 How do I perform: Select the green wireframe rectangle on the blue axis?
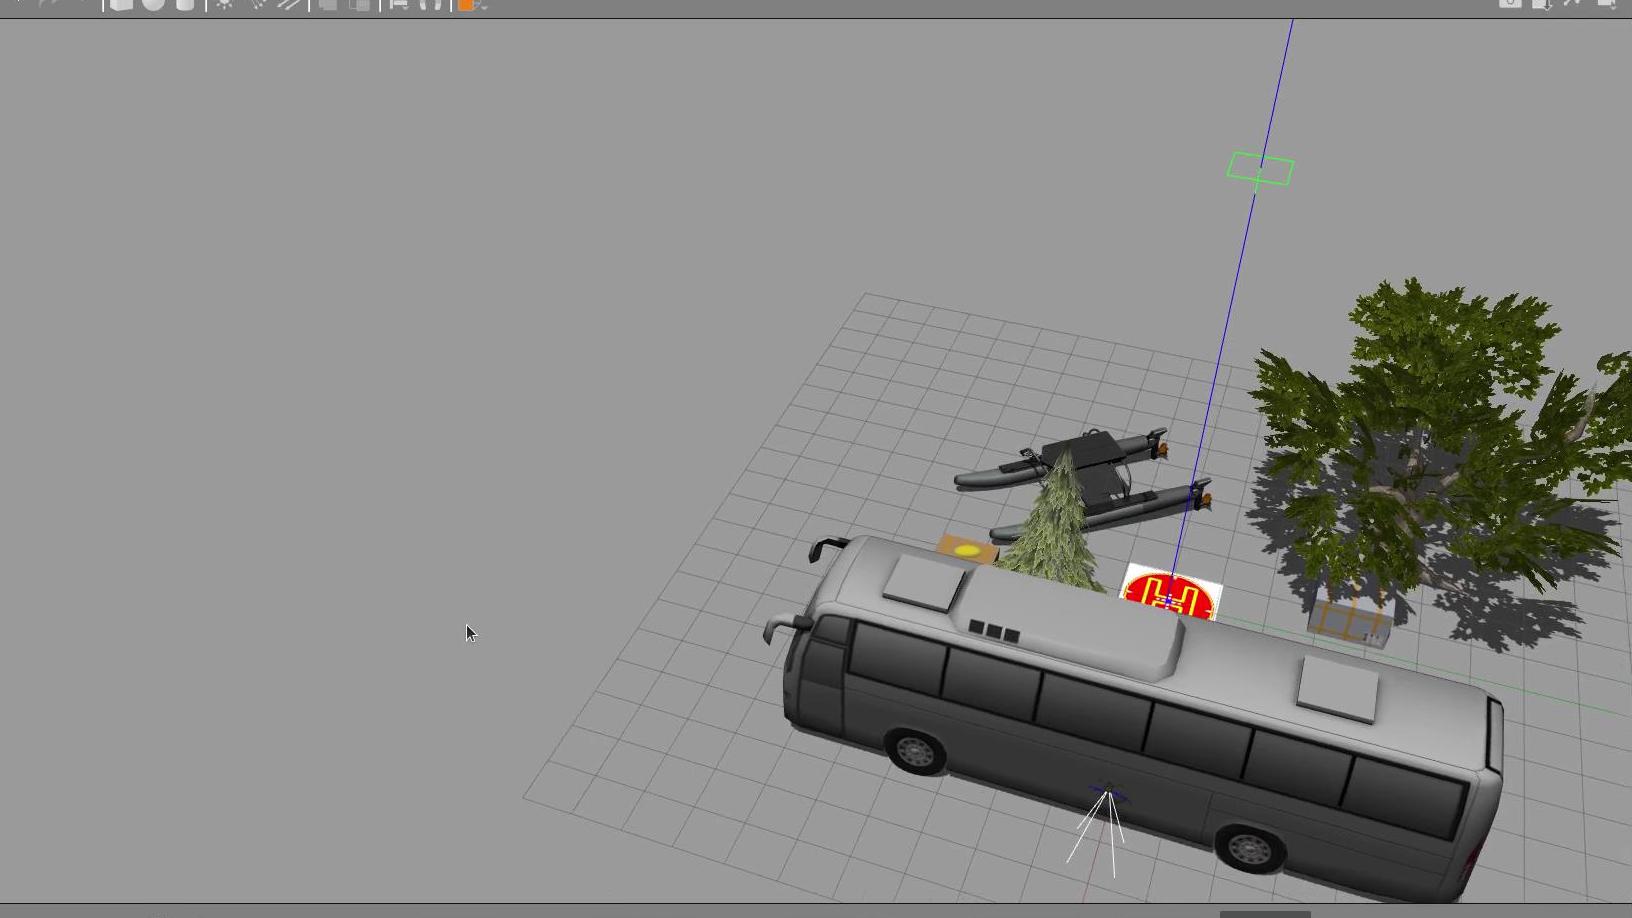coord(1260,169)
